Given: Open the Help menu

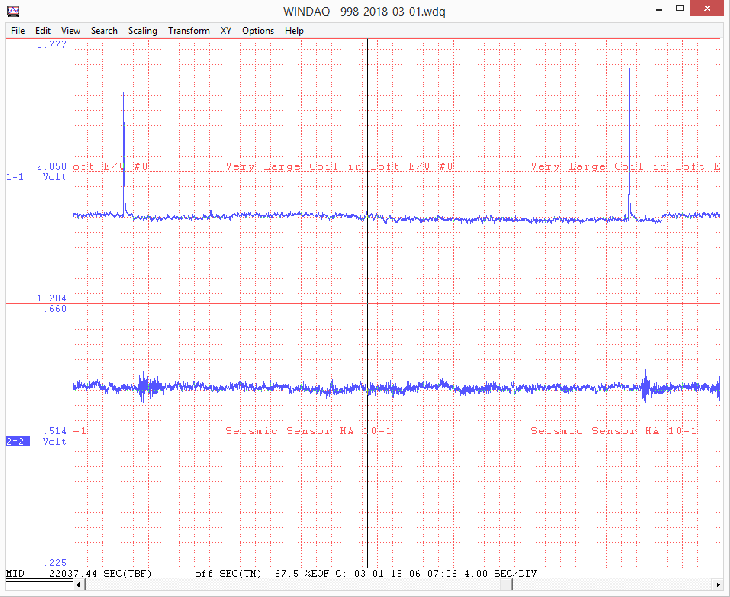Looking at the screenshot, I should tap(295, 31).
